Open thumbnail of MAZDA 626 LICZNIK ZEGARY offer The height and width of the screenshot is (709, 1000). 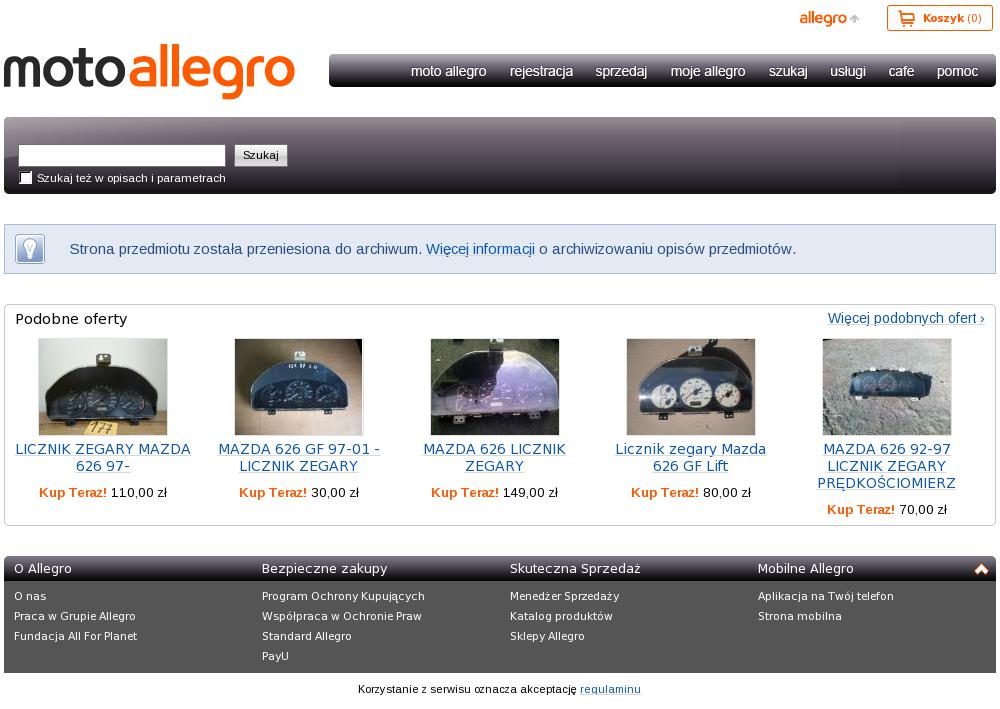click(x=495, y=387)
